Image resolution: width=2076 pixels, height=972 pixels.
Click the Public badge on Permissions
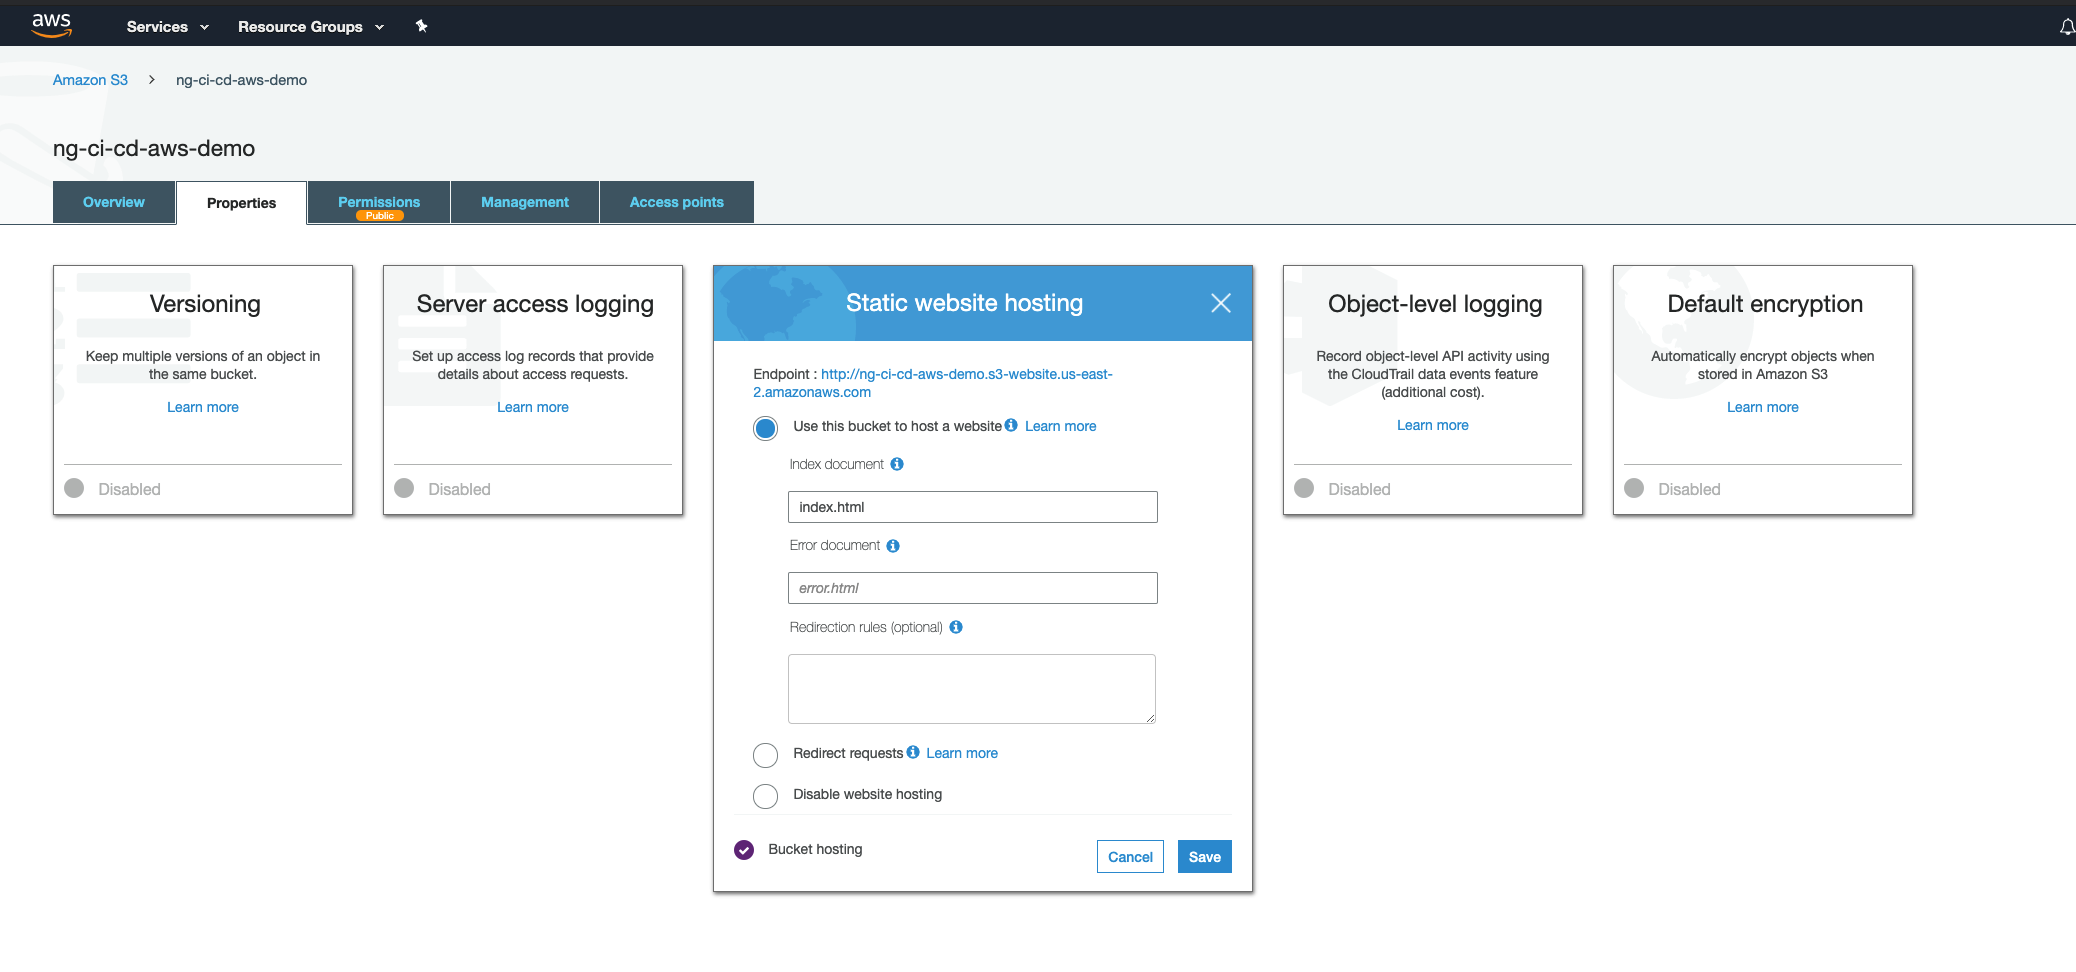pos(380,216)
